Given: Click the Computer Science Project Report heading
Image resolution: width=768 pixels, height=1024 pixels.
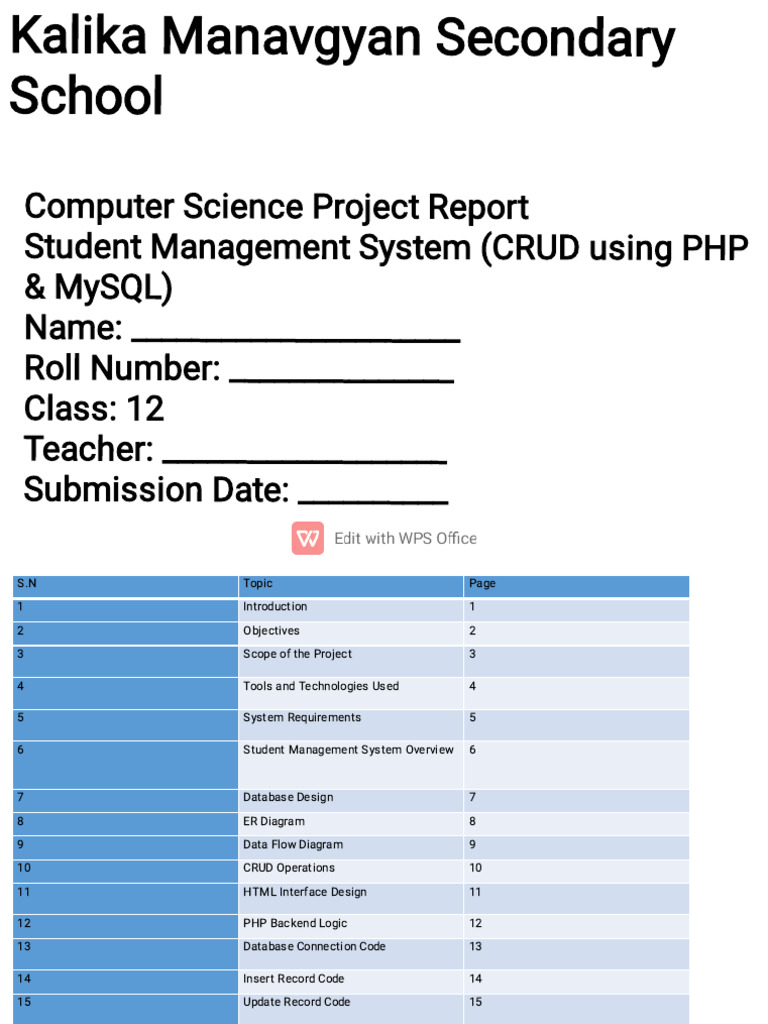Looking at the screenshot, I should pyautogui.click(x=276, y=206).
